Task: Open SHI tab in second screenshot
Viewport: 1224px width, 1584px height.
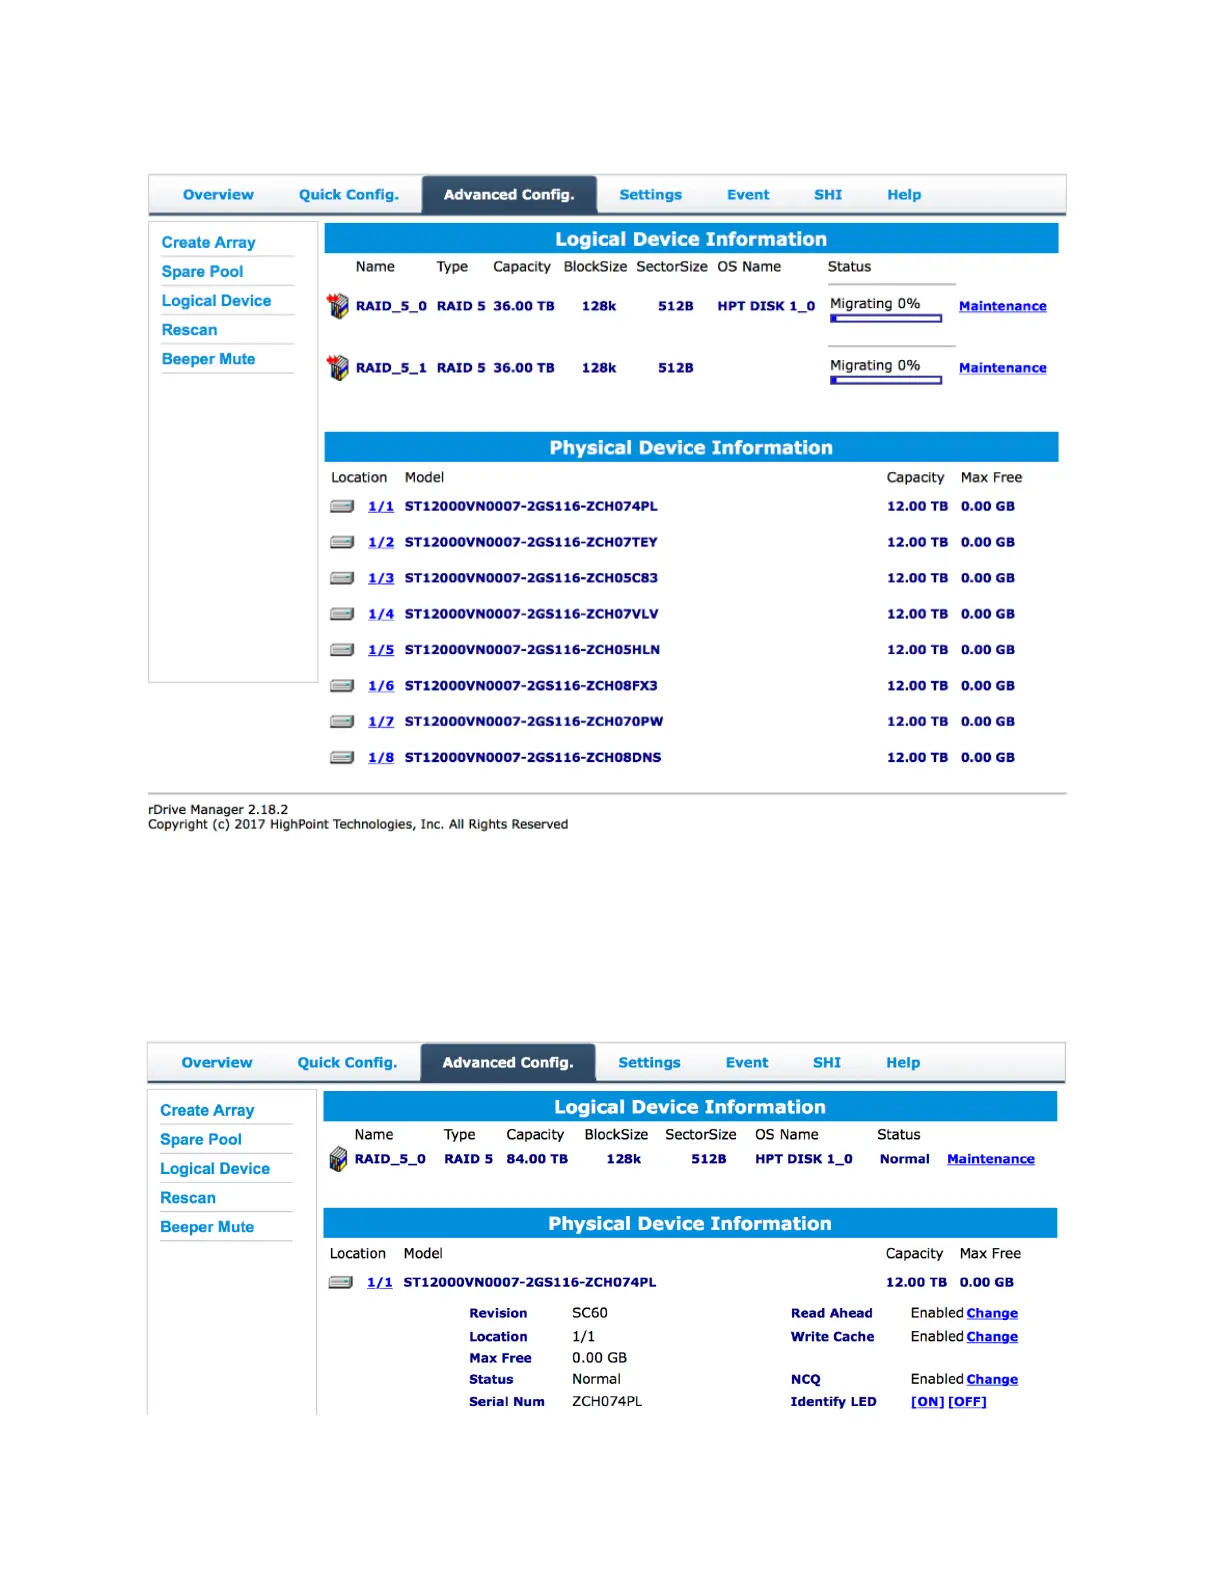Action: (x=827, y=1063)
